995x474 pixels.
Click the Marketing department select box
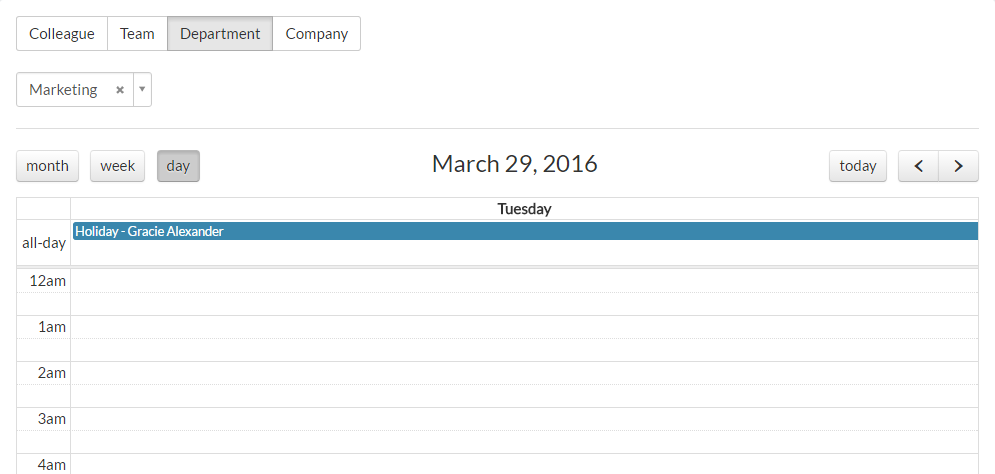click(65, 90)
